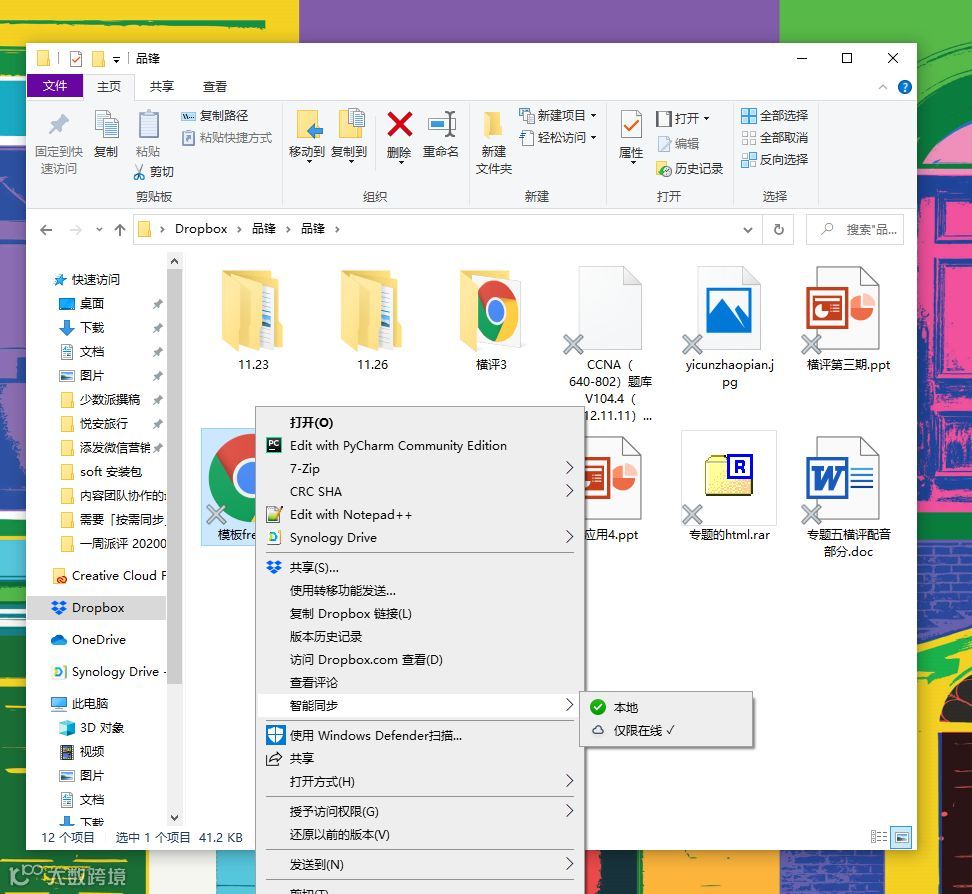
Task: Click the 重命名 icon
Action: pos(441,125)
